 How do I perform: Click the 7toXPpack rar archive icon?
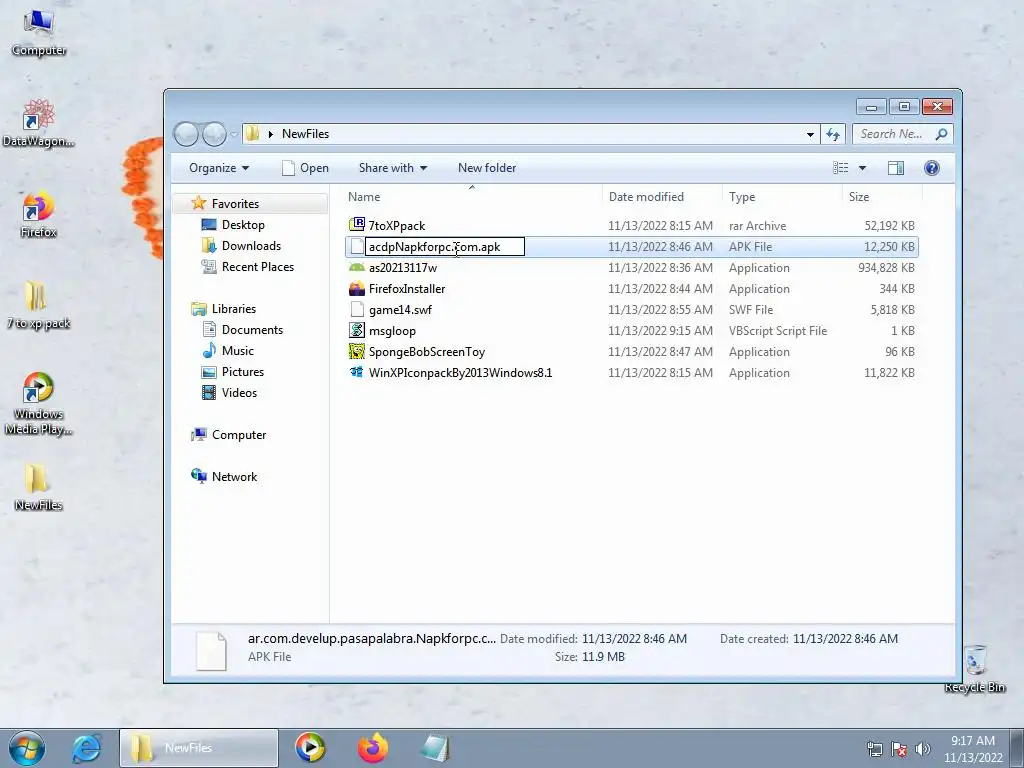coord(357,225)
